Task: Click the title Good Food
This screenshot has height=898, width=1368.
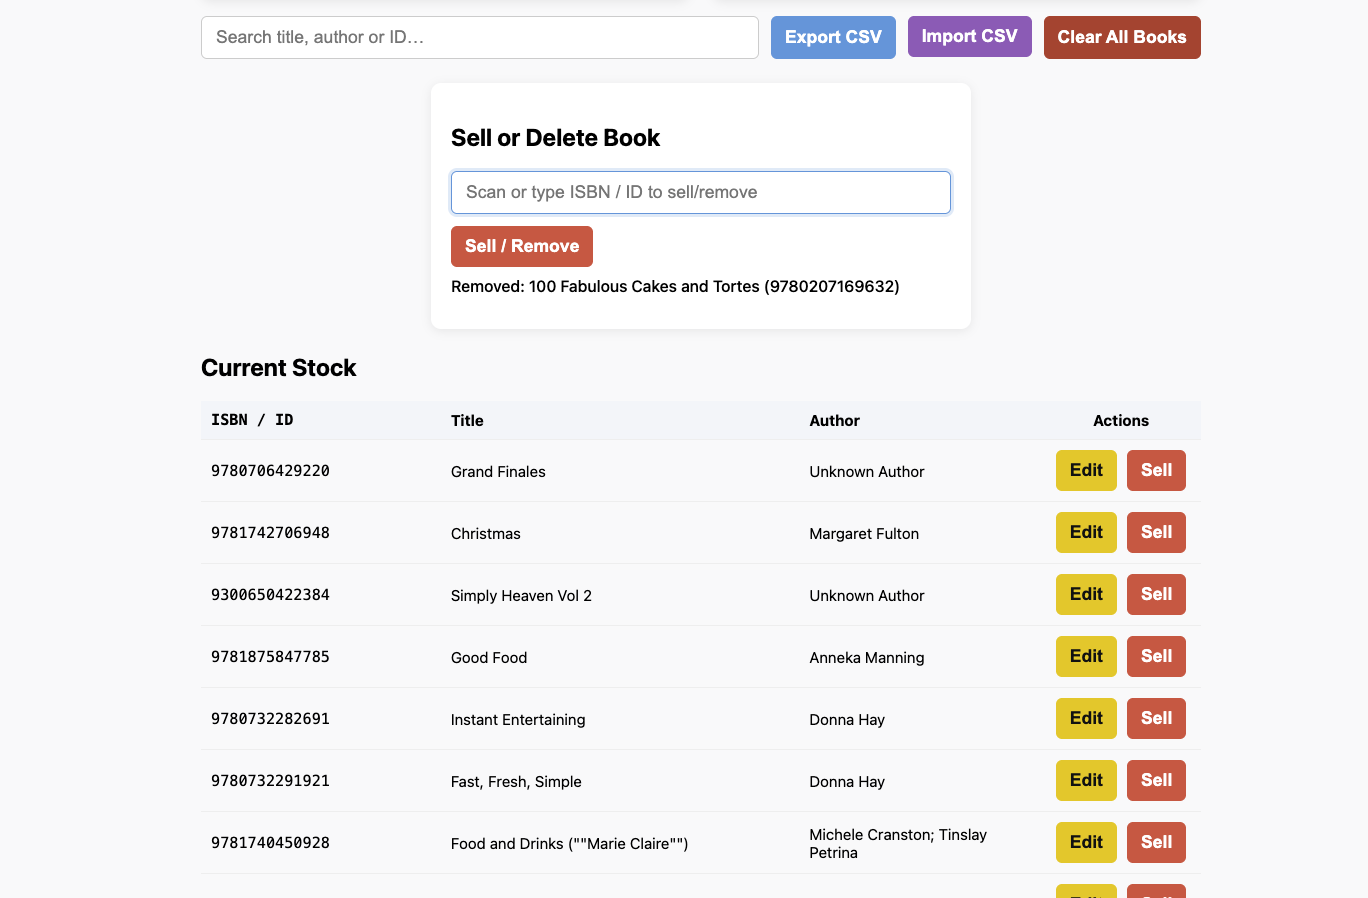Action: coord(489,658)
